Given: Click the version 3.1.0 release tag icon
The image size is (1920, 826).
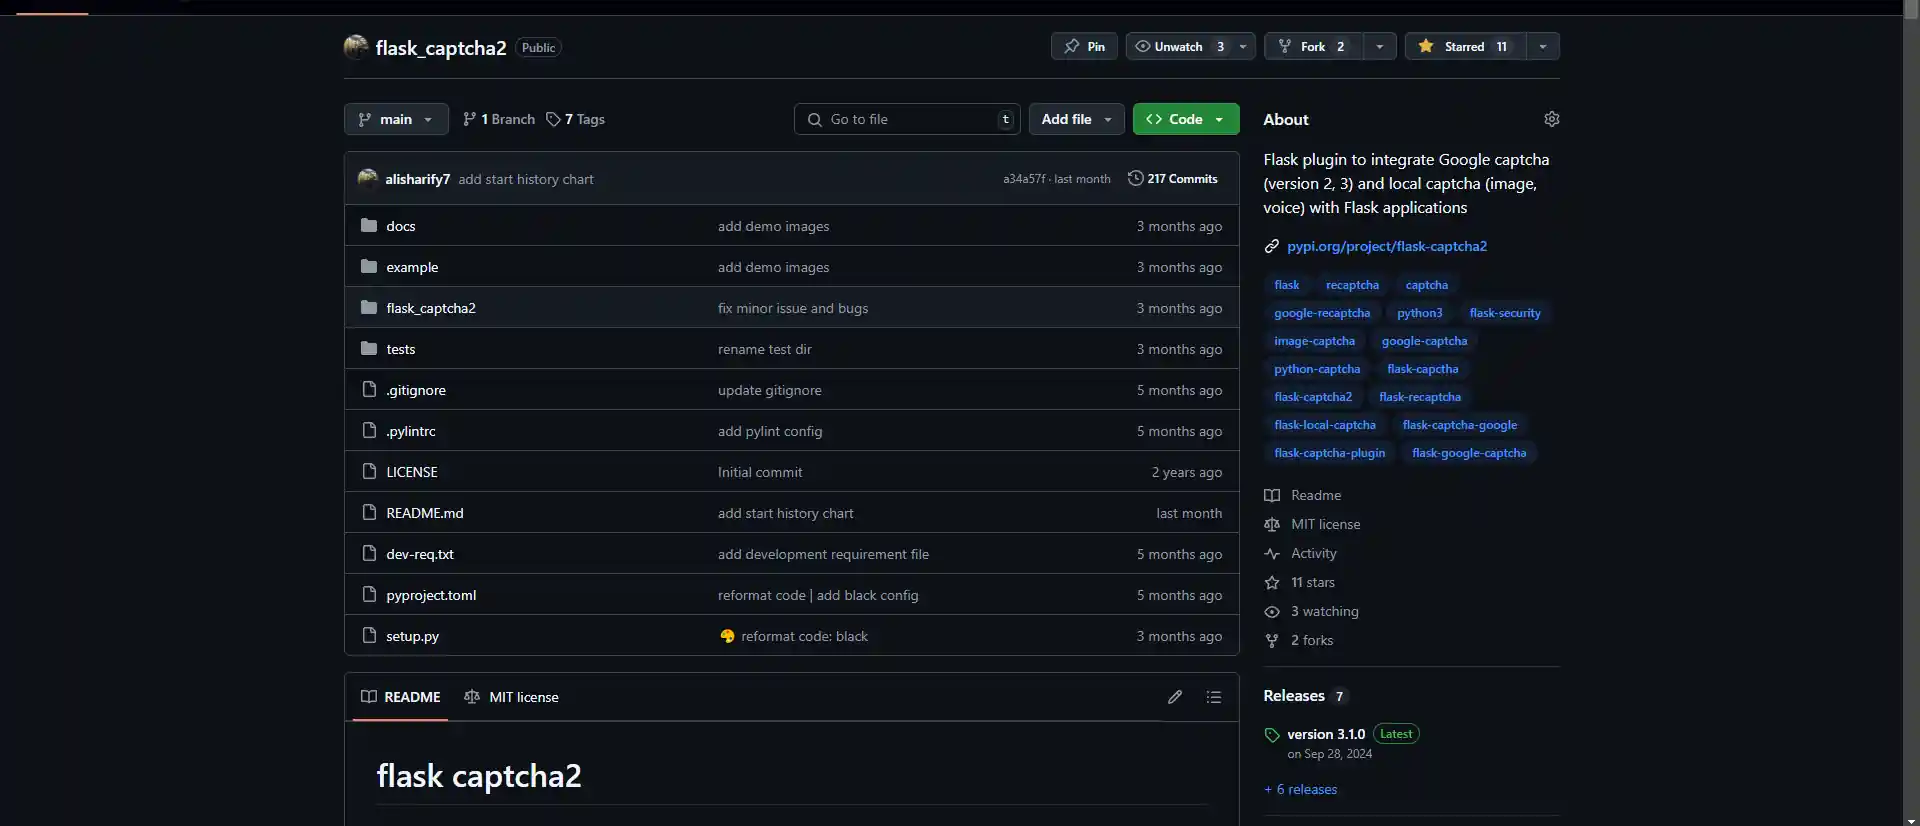Looking at the screenshot, I should tap(1272, 735).
